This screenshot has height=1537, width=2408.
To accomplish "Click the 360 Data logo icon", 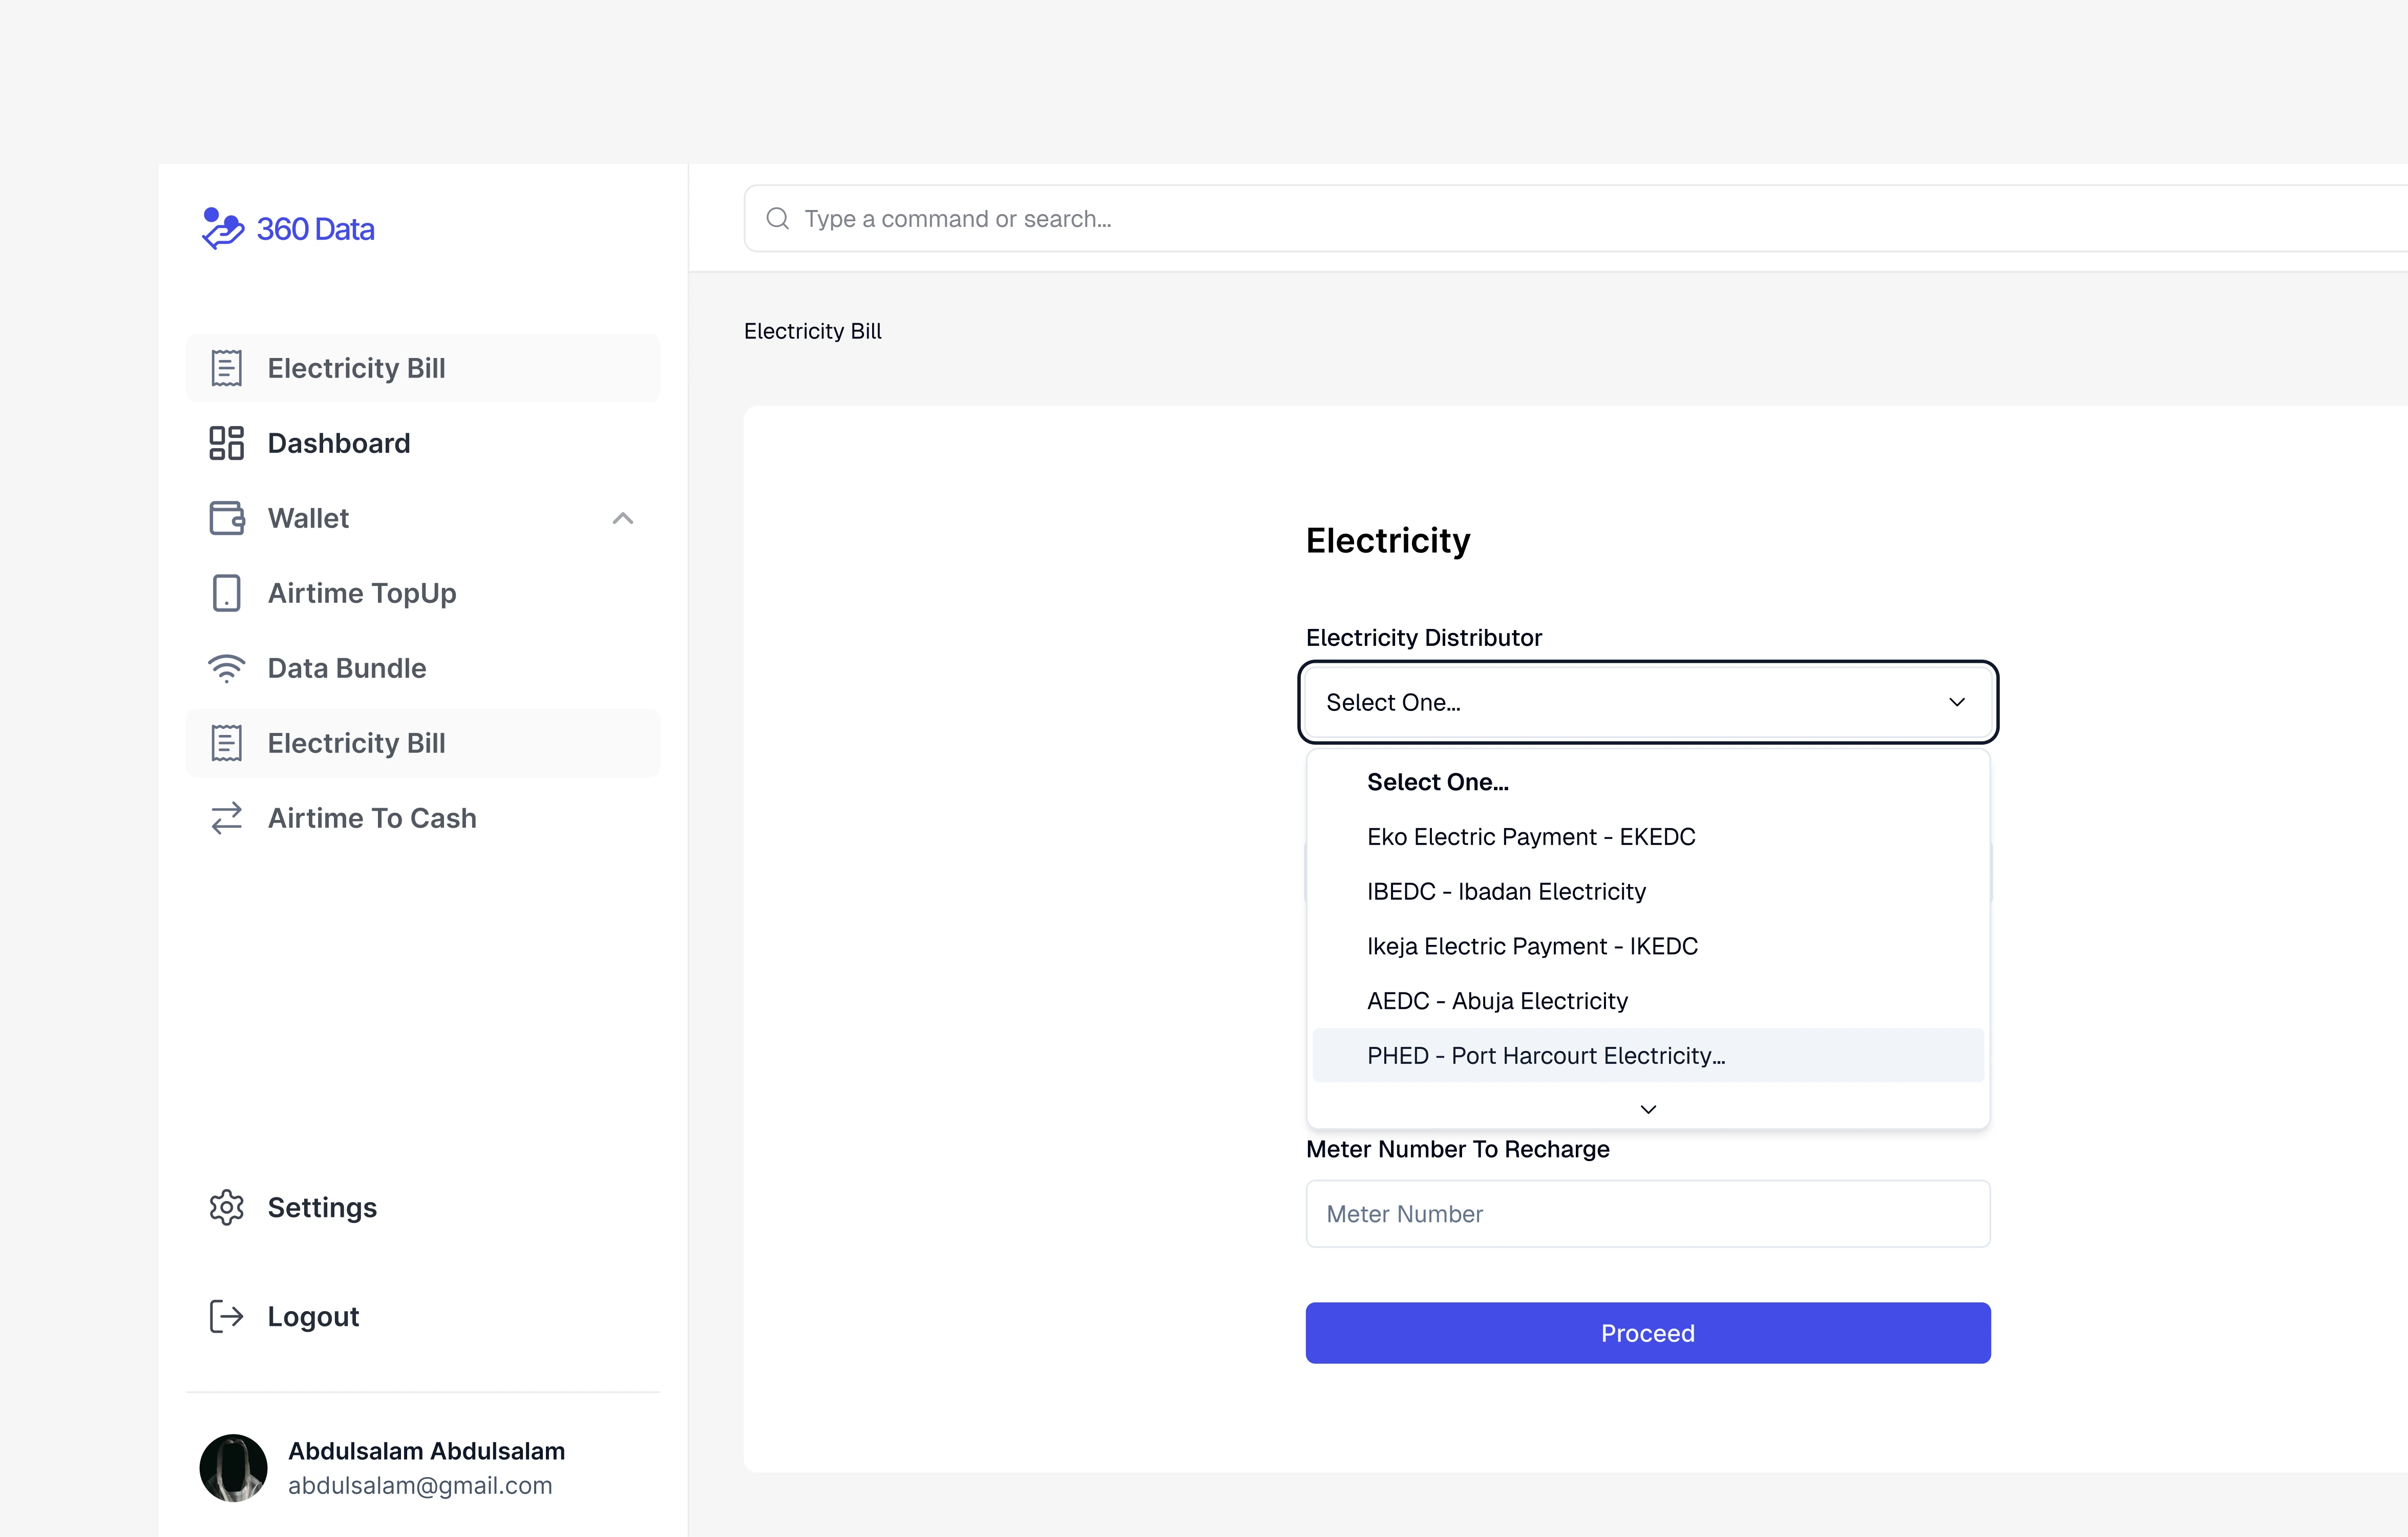I will pos(222,229).
